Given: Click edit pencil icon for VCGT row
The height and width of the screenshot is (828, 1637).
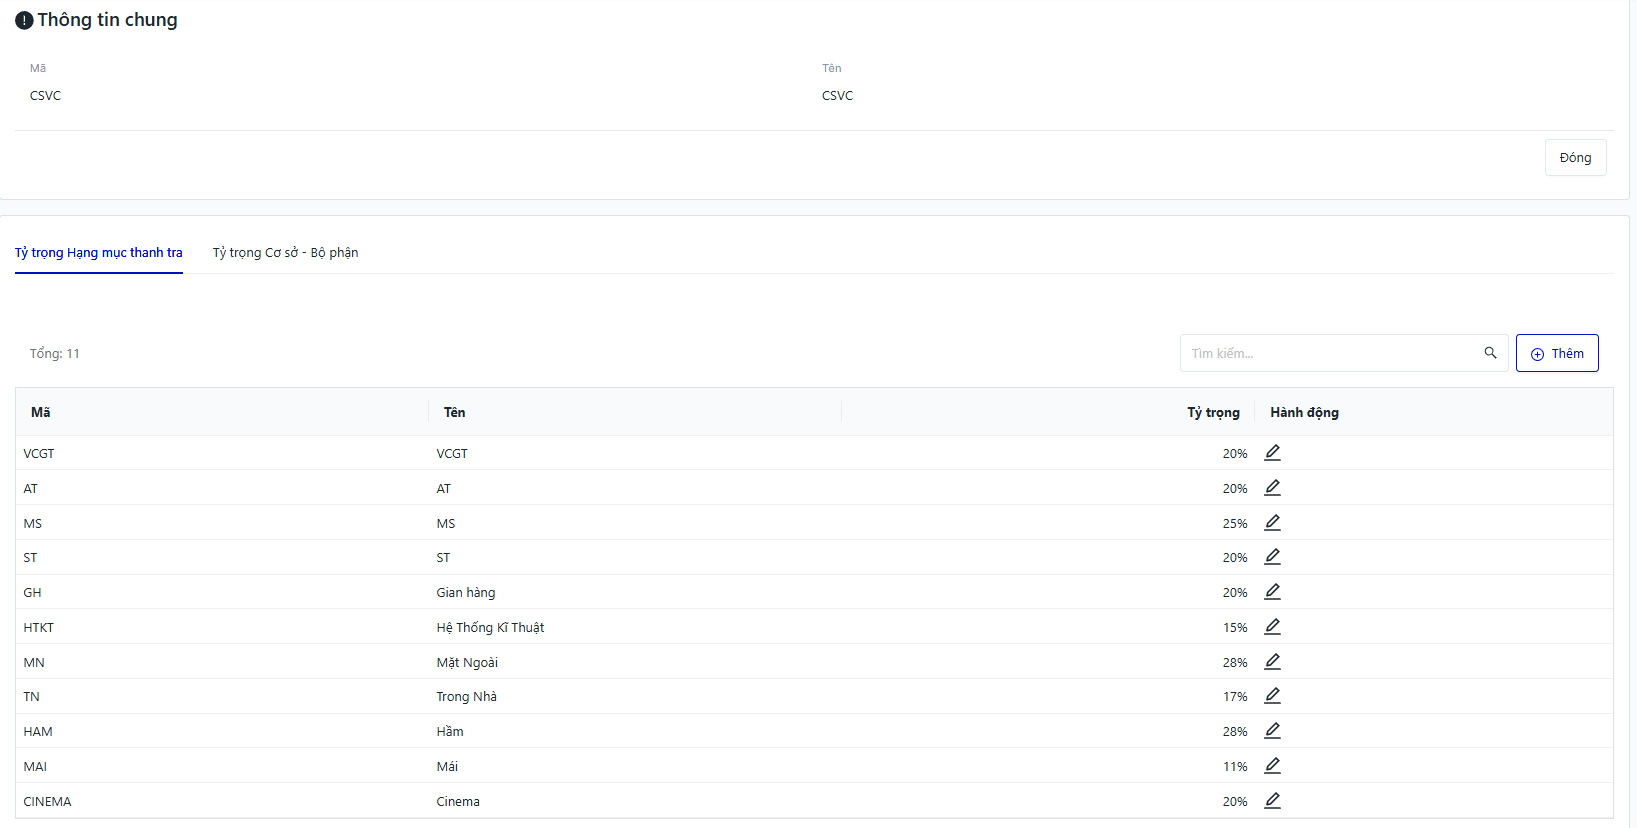Looking at the screenshot, I should (1272, 453).
